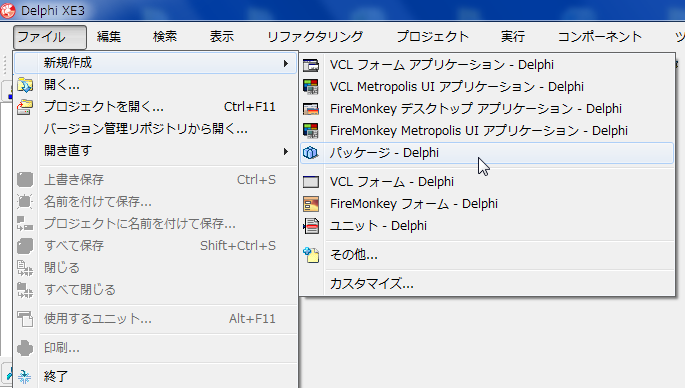This screenshot has height=388, width=685.
Task: Click the icon beside プロジェクトに名前を付けて保存...
Action: pyautogui.click(x=25, y=223)
